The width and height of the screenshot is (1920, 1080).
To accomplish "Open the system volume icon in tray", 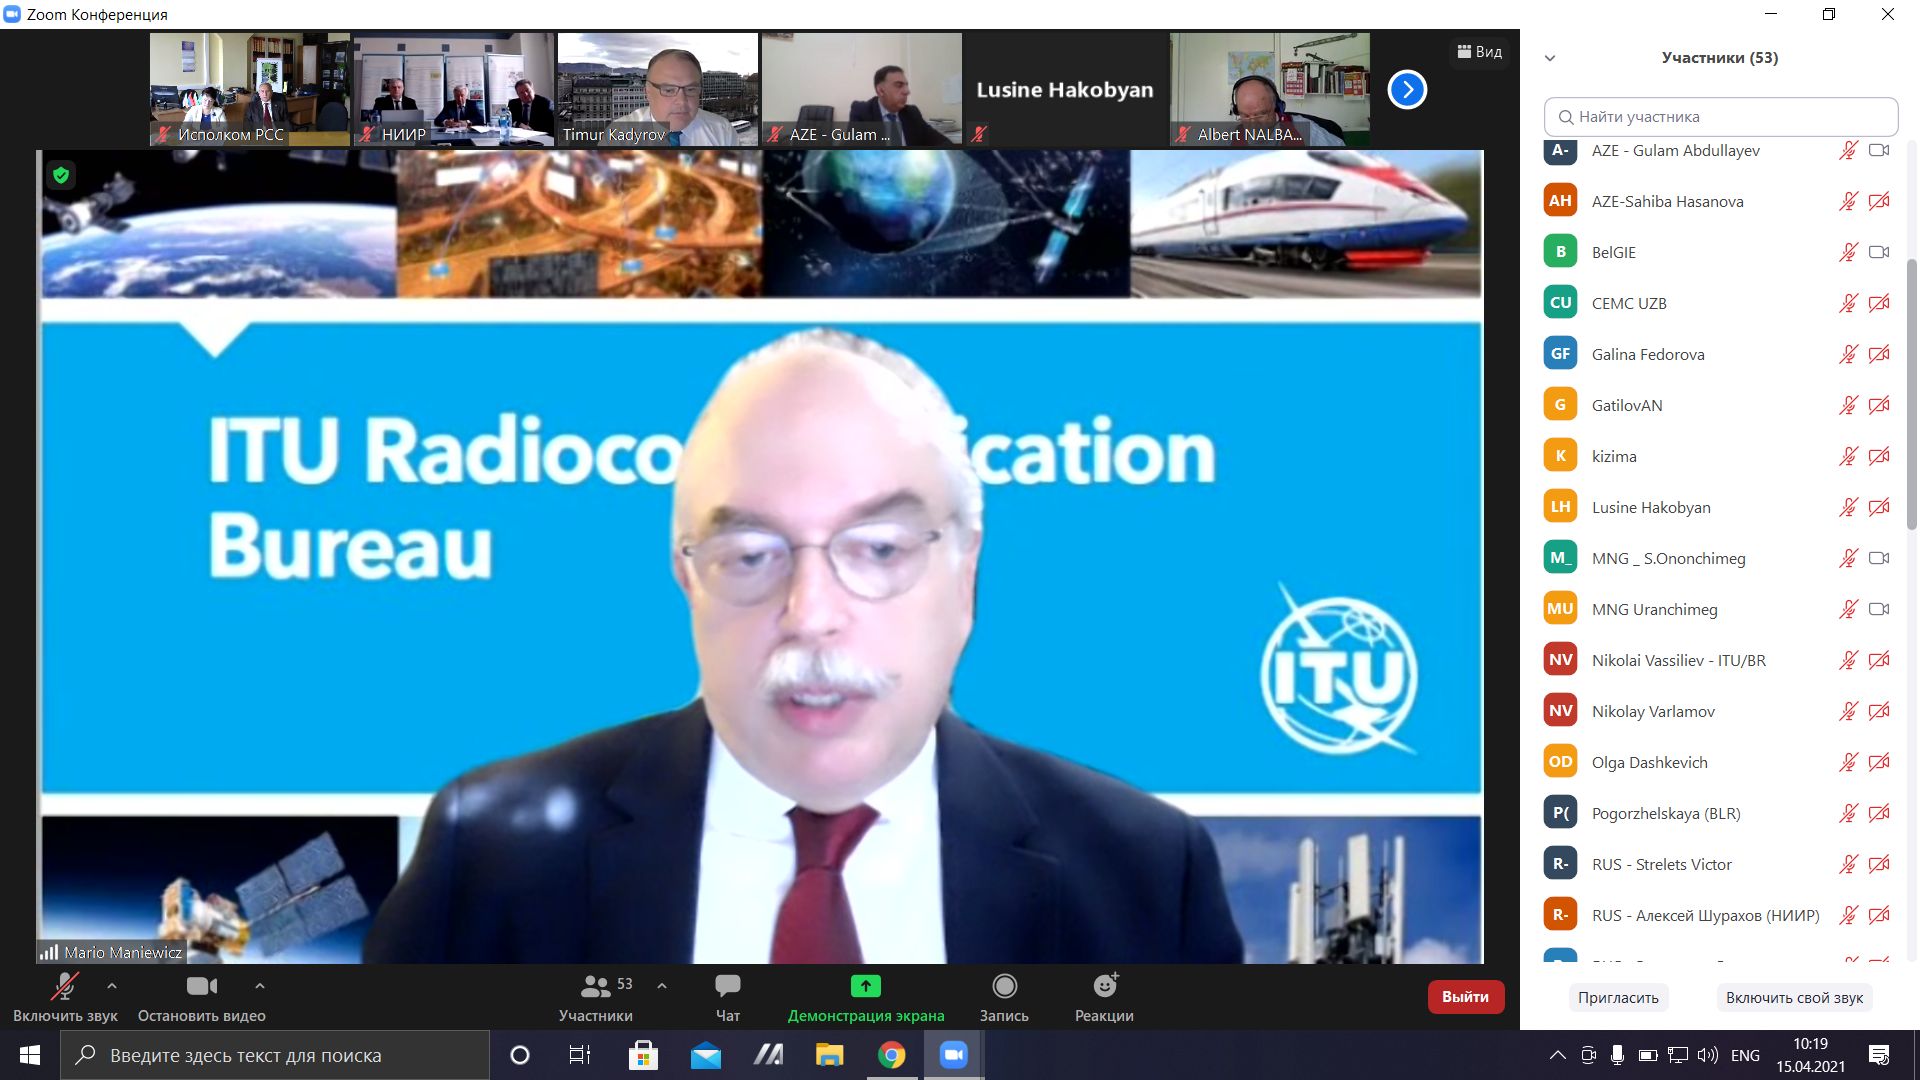I will [x=1708, y=1055].
